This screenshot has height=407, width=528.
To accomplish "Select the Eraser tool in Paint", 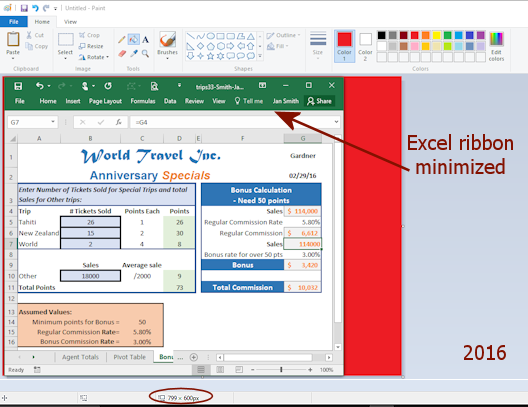I will (122, 54).
